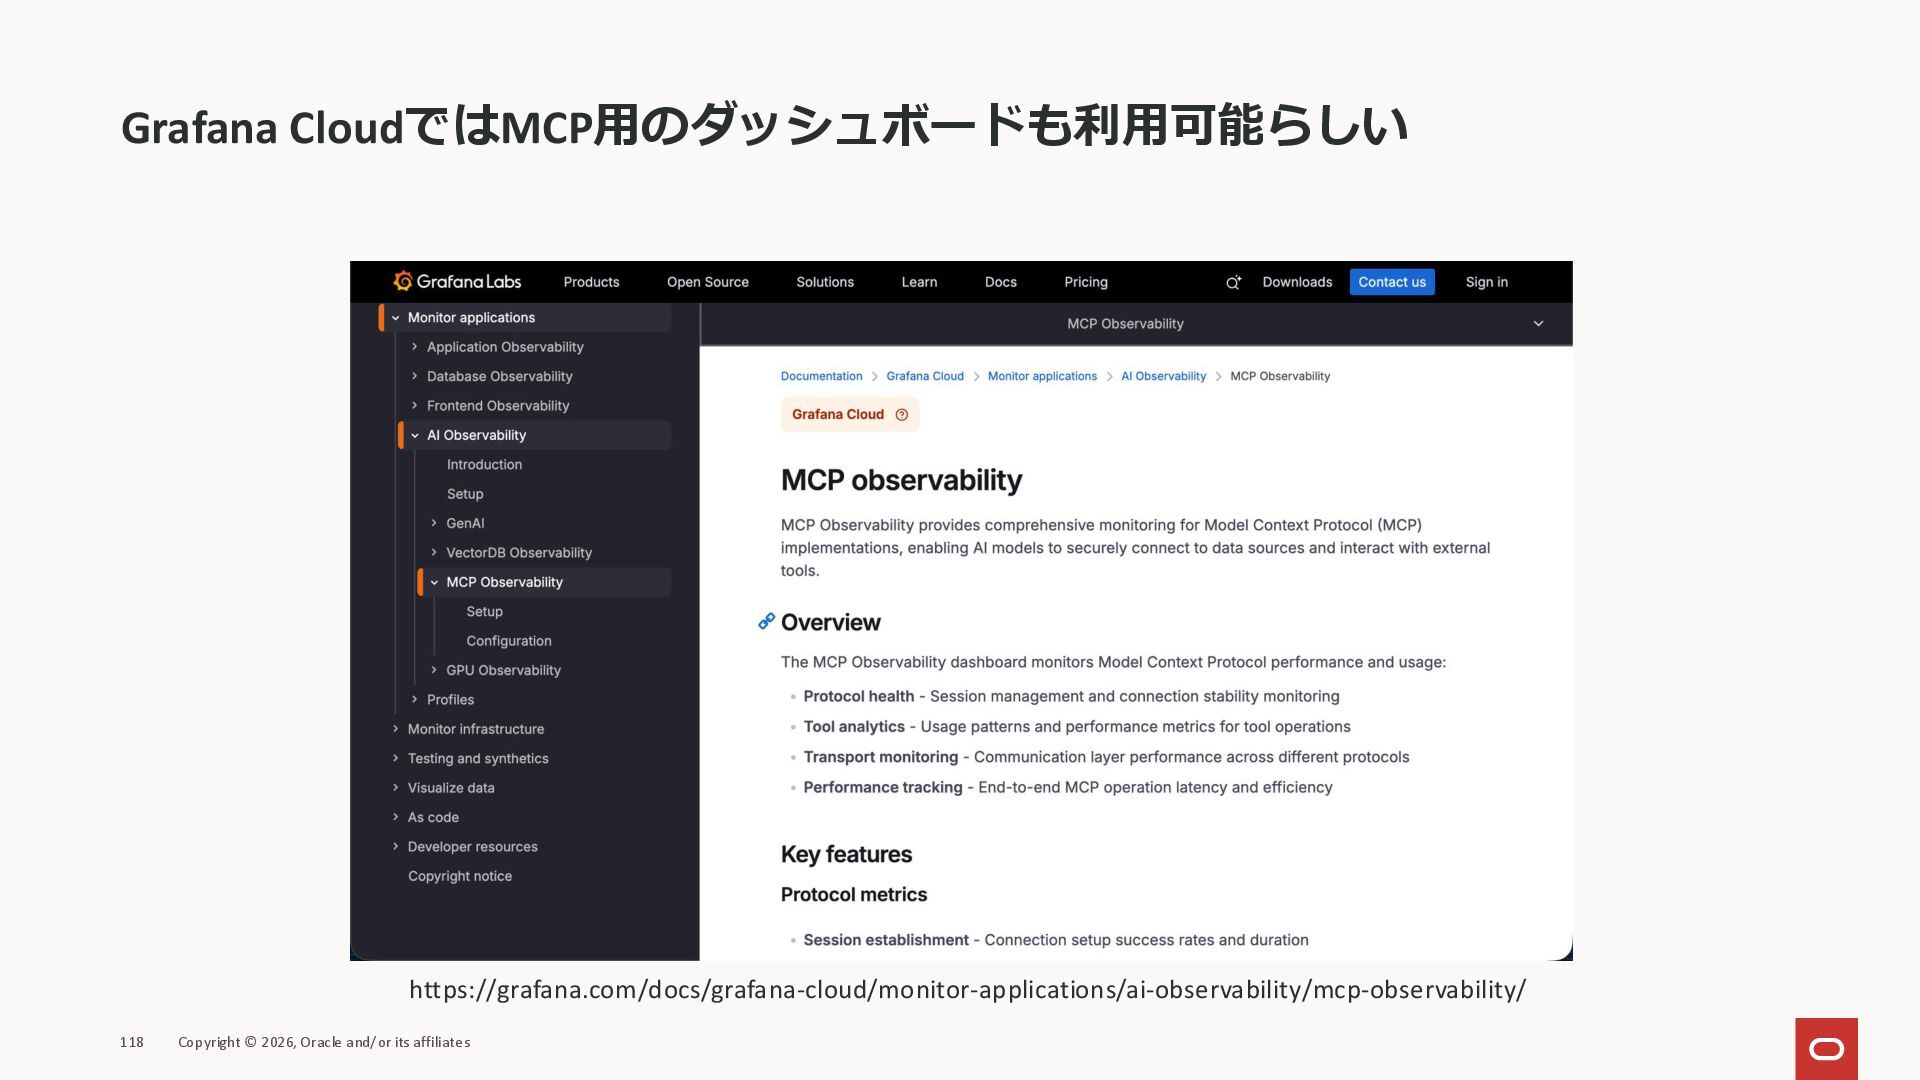Click the Grafana Labs logo
This screenshot has height=1080, width=1920.
click(x=457, y=282)
